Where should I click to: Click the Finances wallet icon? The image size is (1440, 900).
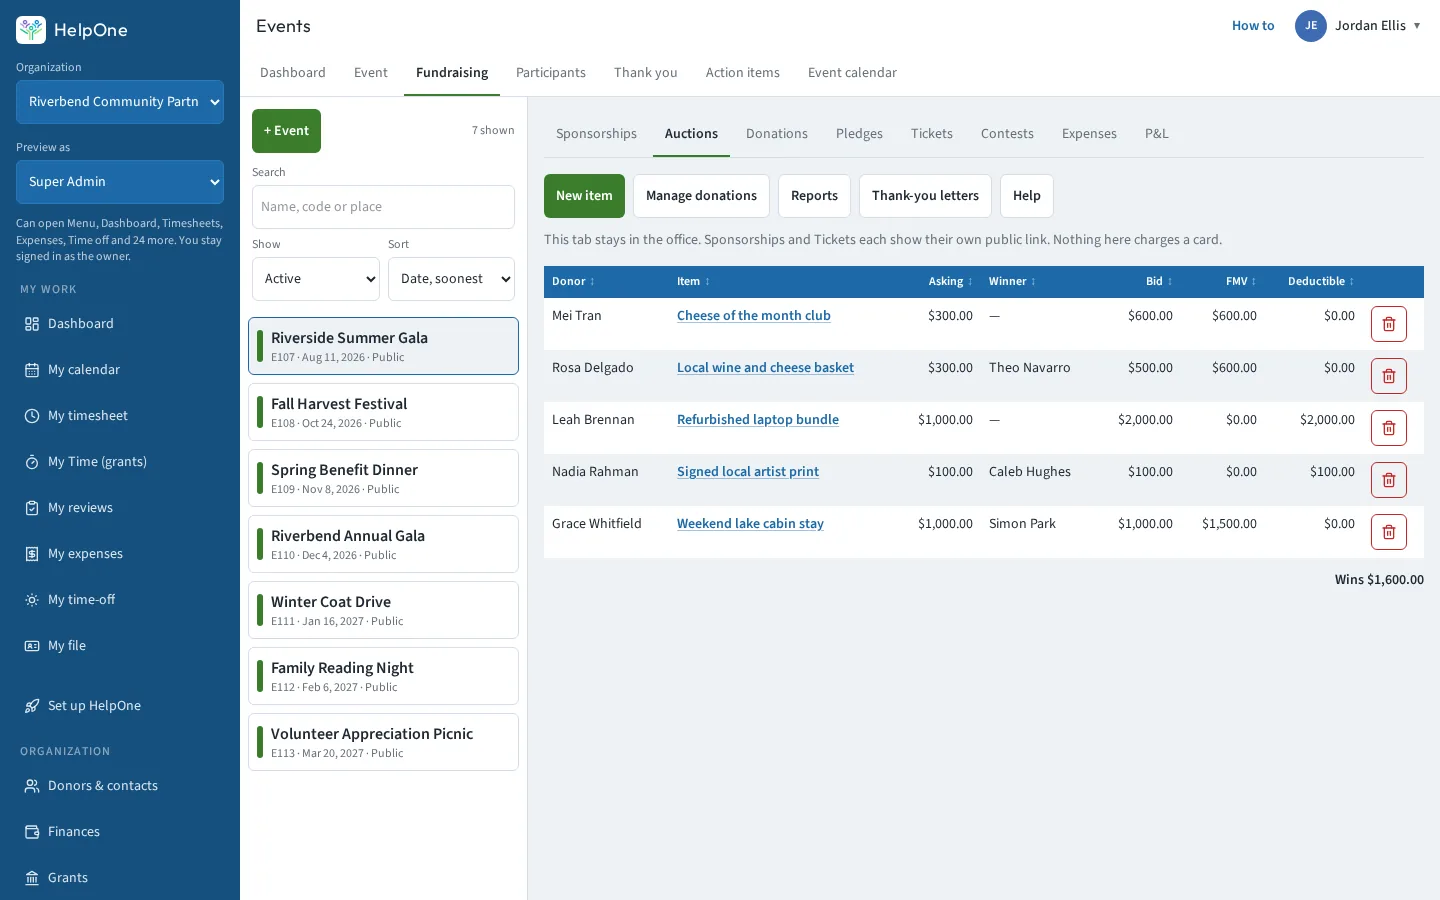[x=32, y=832]
